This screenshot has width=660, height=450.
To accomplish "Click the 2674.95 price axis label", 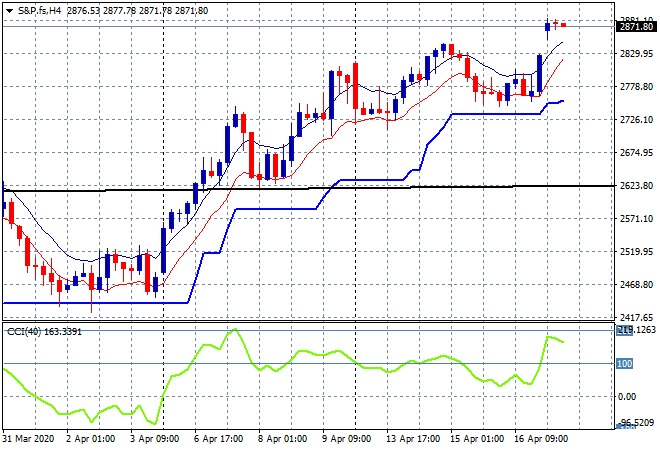I will (x=636, y=153).
